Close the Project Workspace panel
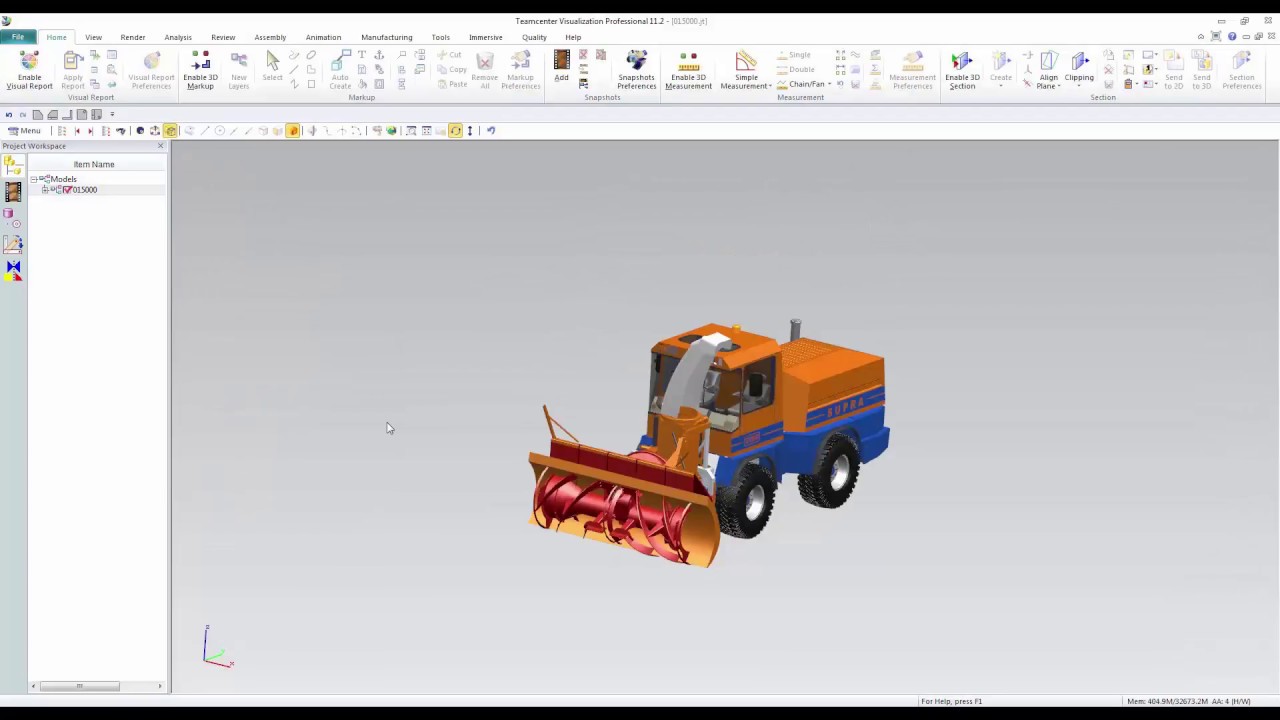 click(160, 146)
